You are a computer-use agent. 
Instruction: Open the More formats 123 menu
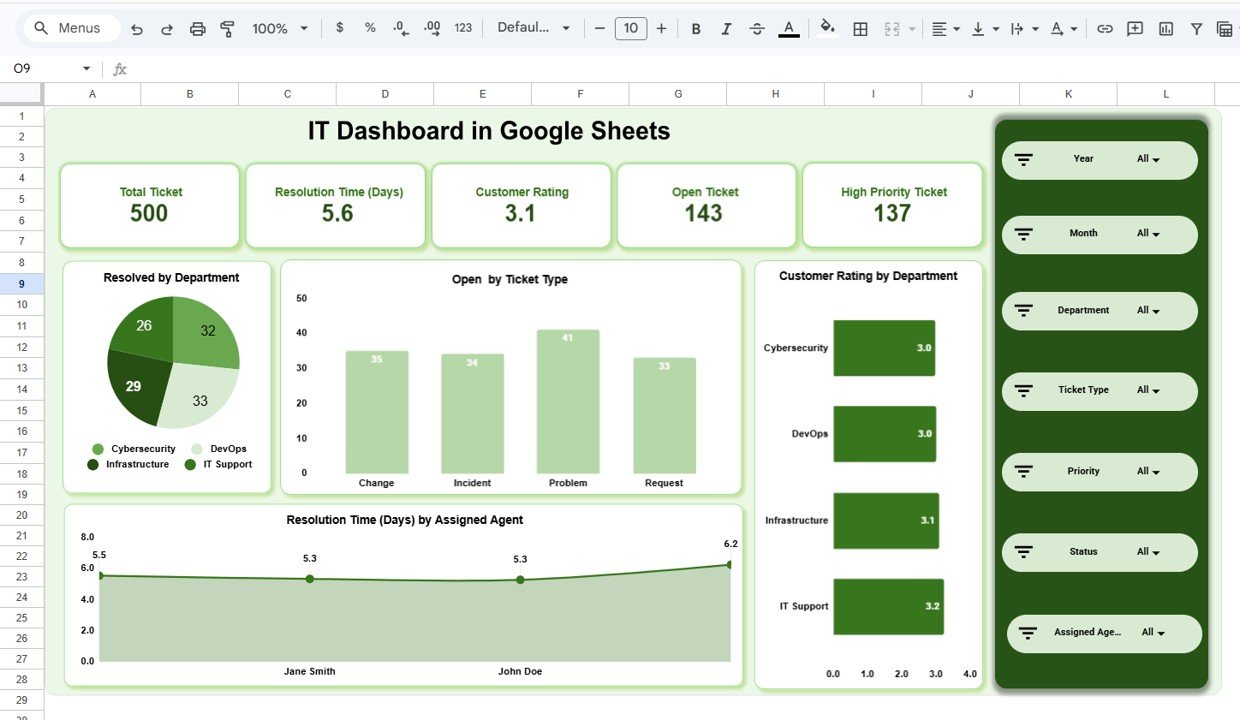[463, 28]
